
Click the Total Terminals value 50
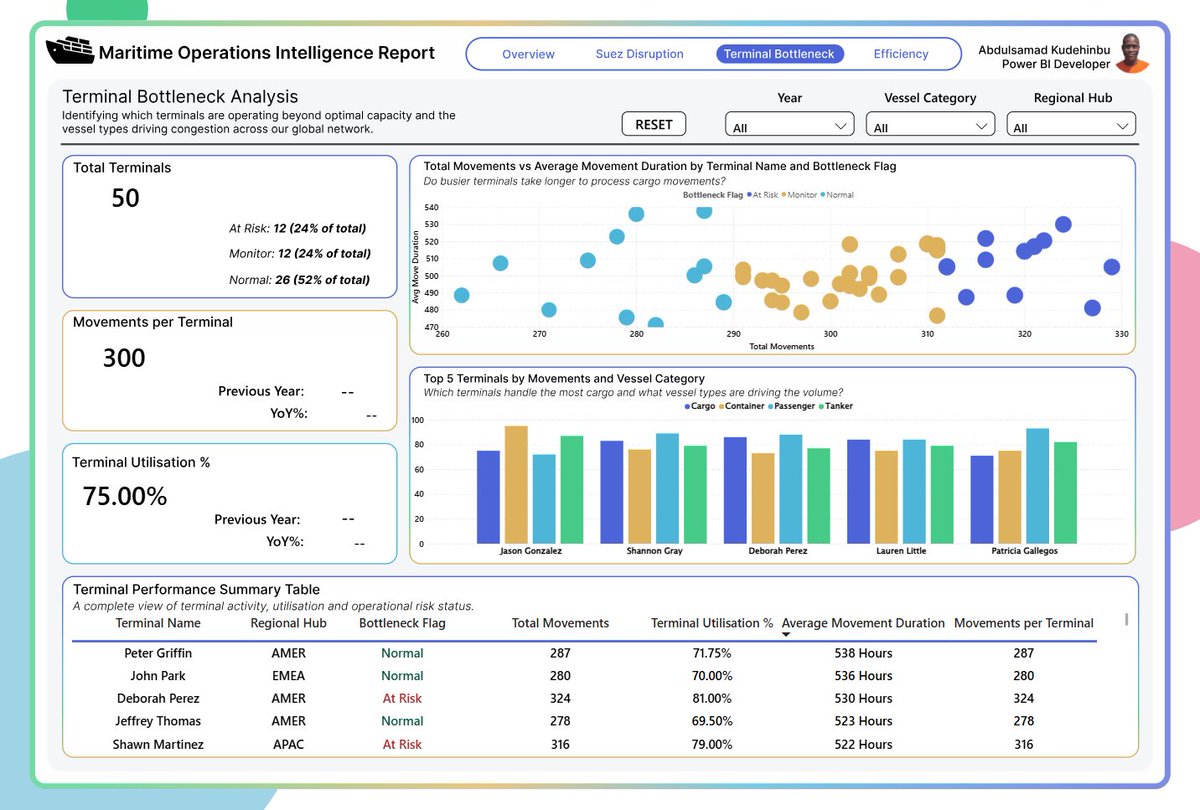click(125, 198)
